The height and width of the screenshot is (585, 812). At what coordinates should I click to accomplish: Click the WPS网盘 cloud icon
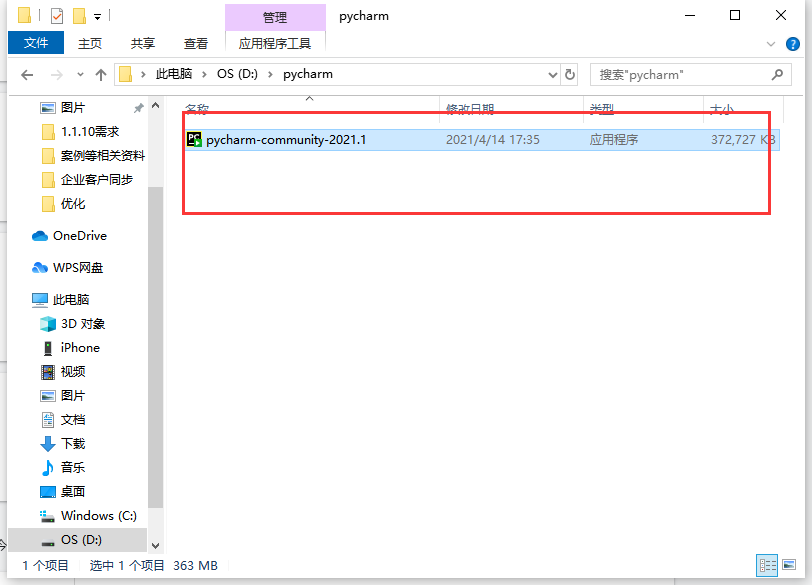click(x=40, y=268)
